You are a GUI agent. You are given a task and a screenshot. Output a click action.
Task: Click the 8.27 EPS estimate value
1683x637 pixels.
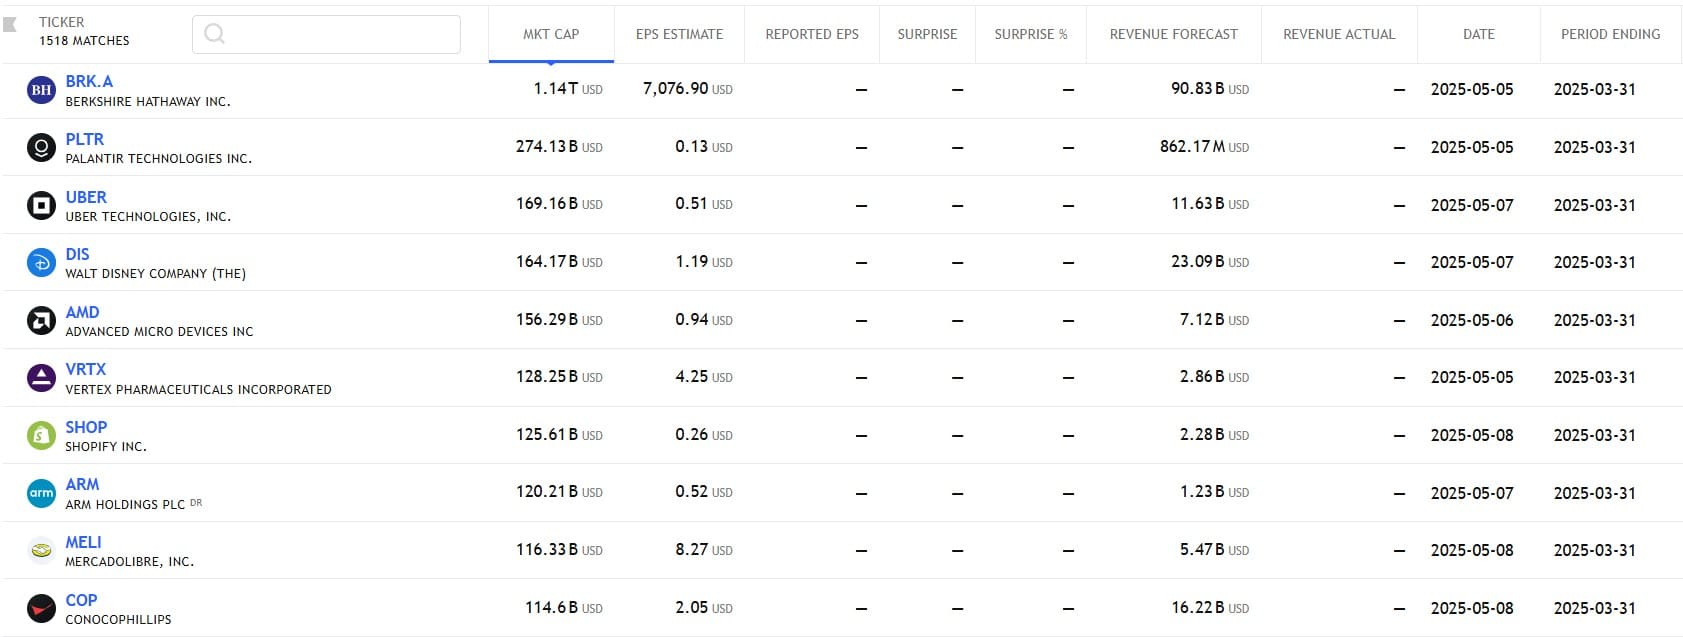pos(704,550)
